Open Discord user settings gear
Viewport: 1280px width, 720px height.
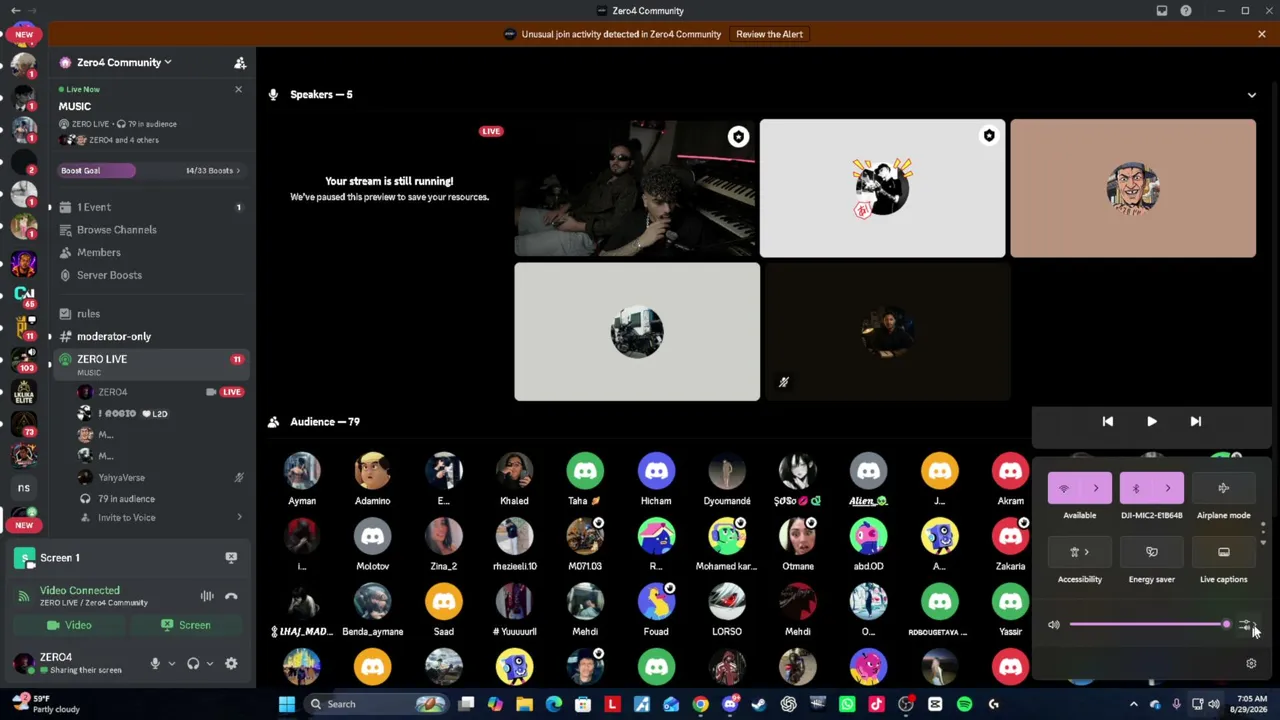click(x=231, y=663)
